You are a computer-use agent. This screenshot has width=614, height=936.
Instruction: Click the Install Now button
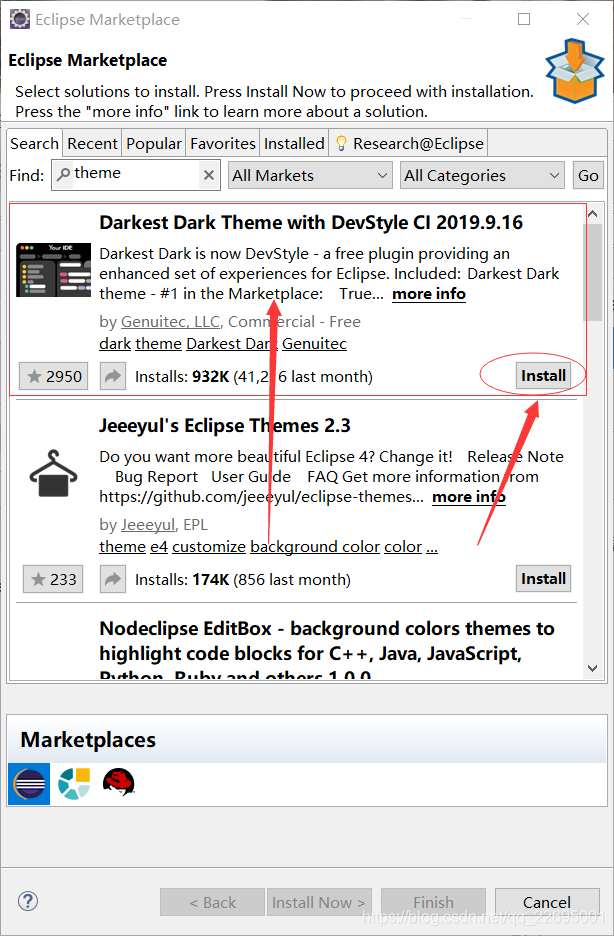pos(318,902)
